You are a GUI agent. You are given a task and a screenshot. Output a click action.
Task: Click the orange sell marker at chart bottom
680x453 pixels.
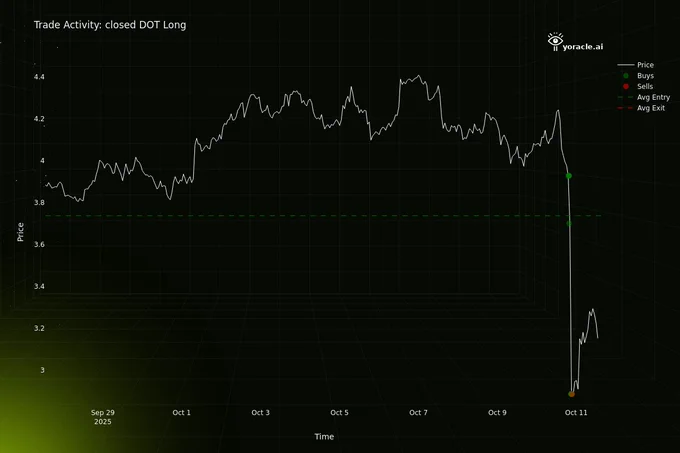[x=572, y=394]
